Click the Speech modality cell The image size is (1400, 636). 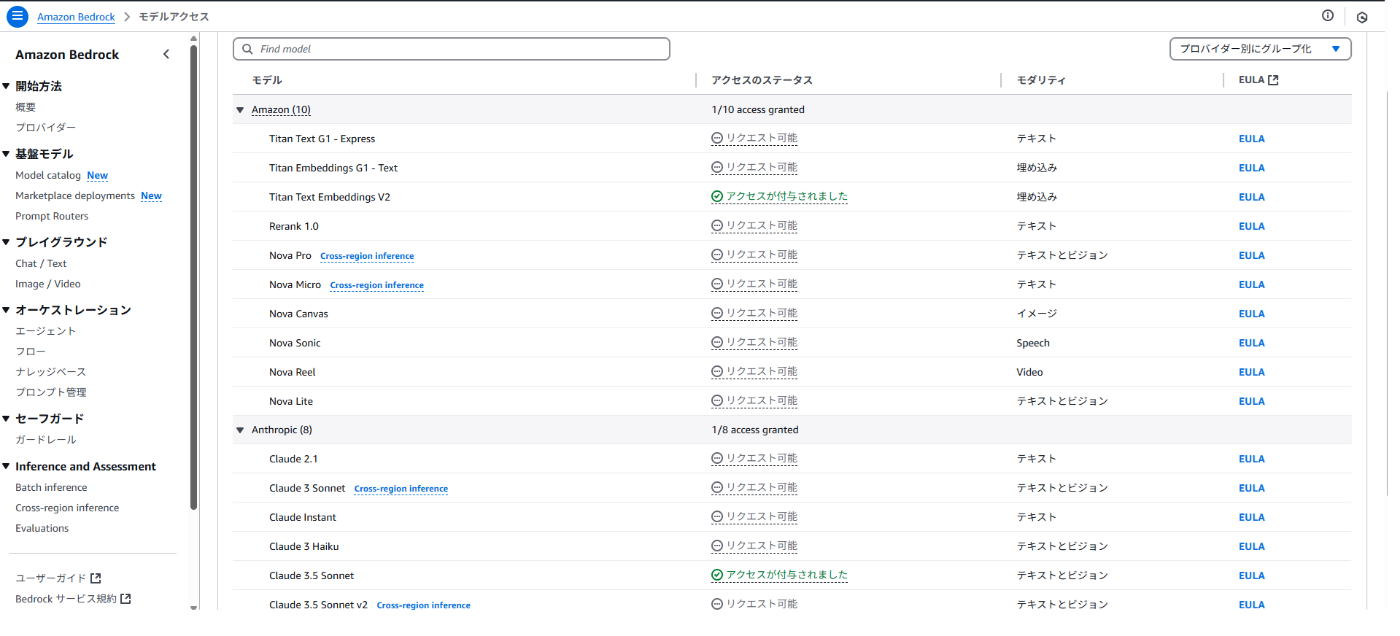[1033, 343]
